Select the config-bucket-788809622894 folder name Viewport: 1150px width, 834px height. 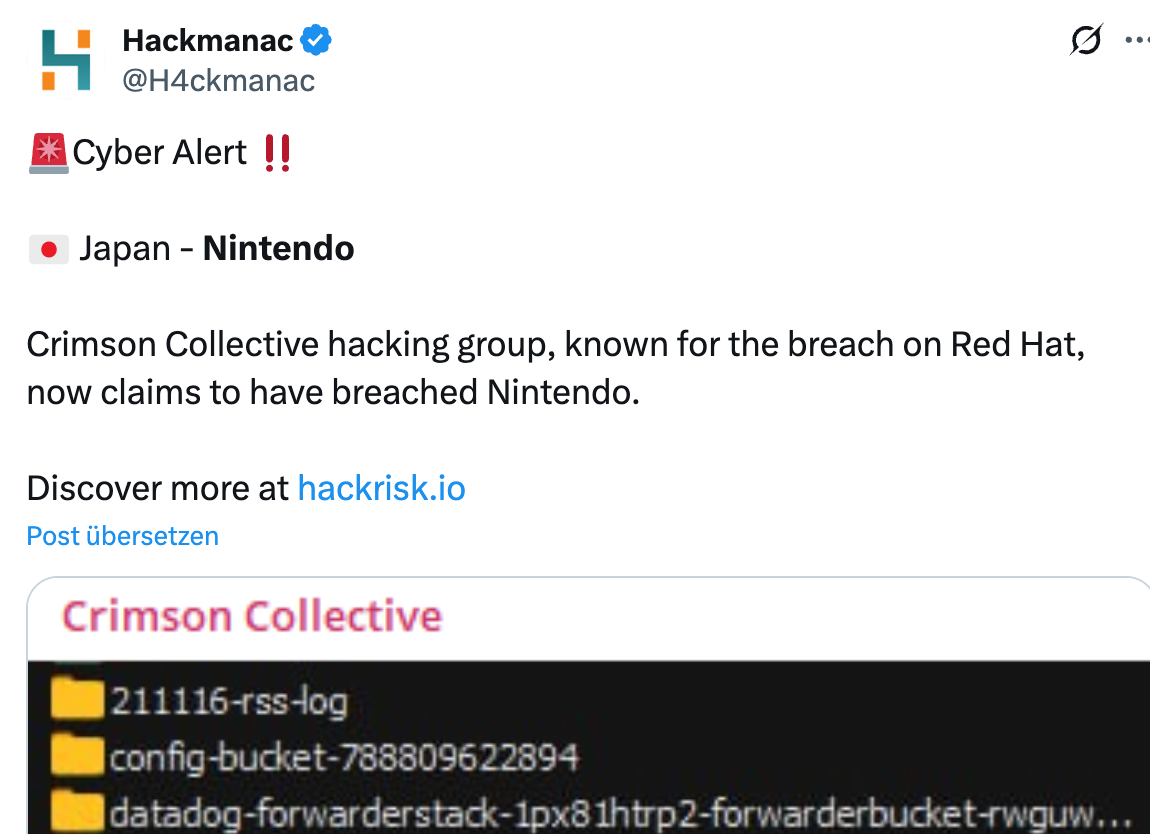pos(343,757)
